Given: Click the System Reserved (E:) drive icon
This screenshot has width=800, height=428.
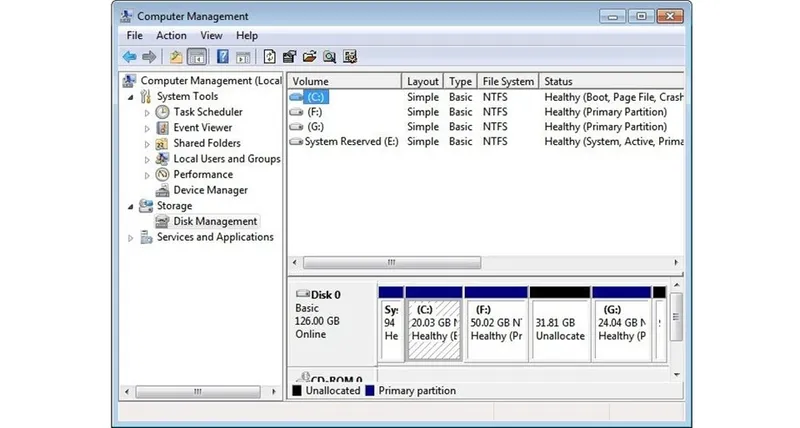Looking at the screenshot, I should click(296, 141).
